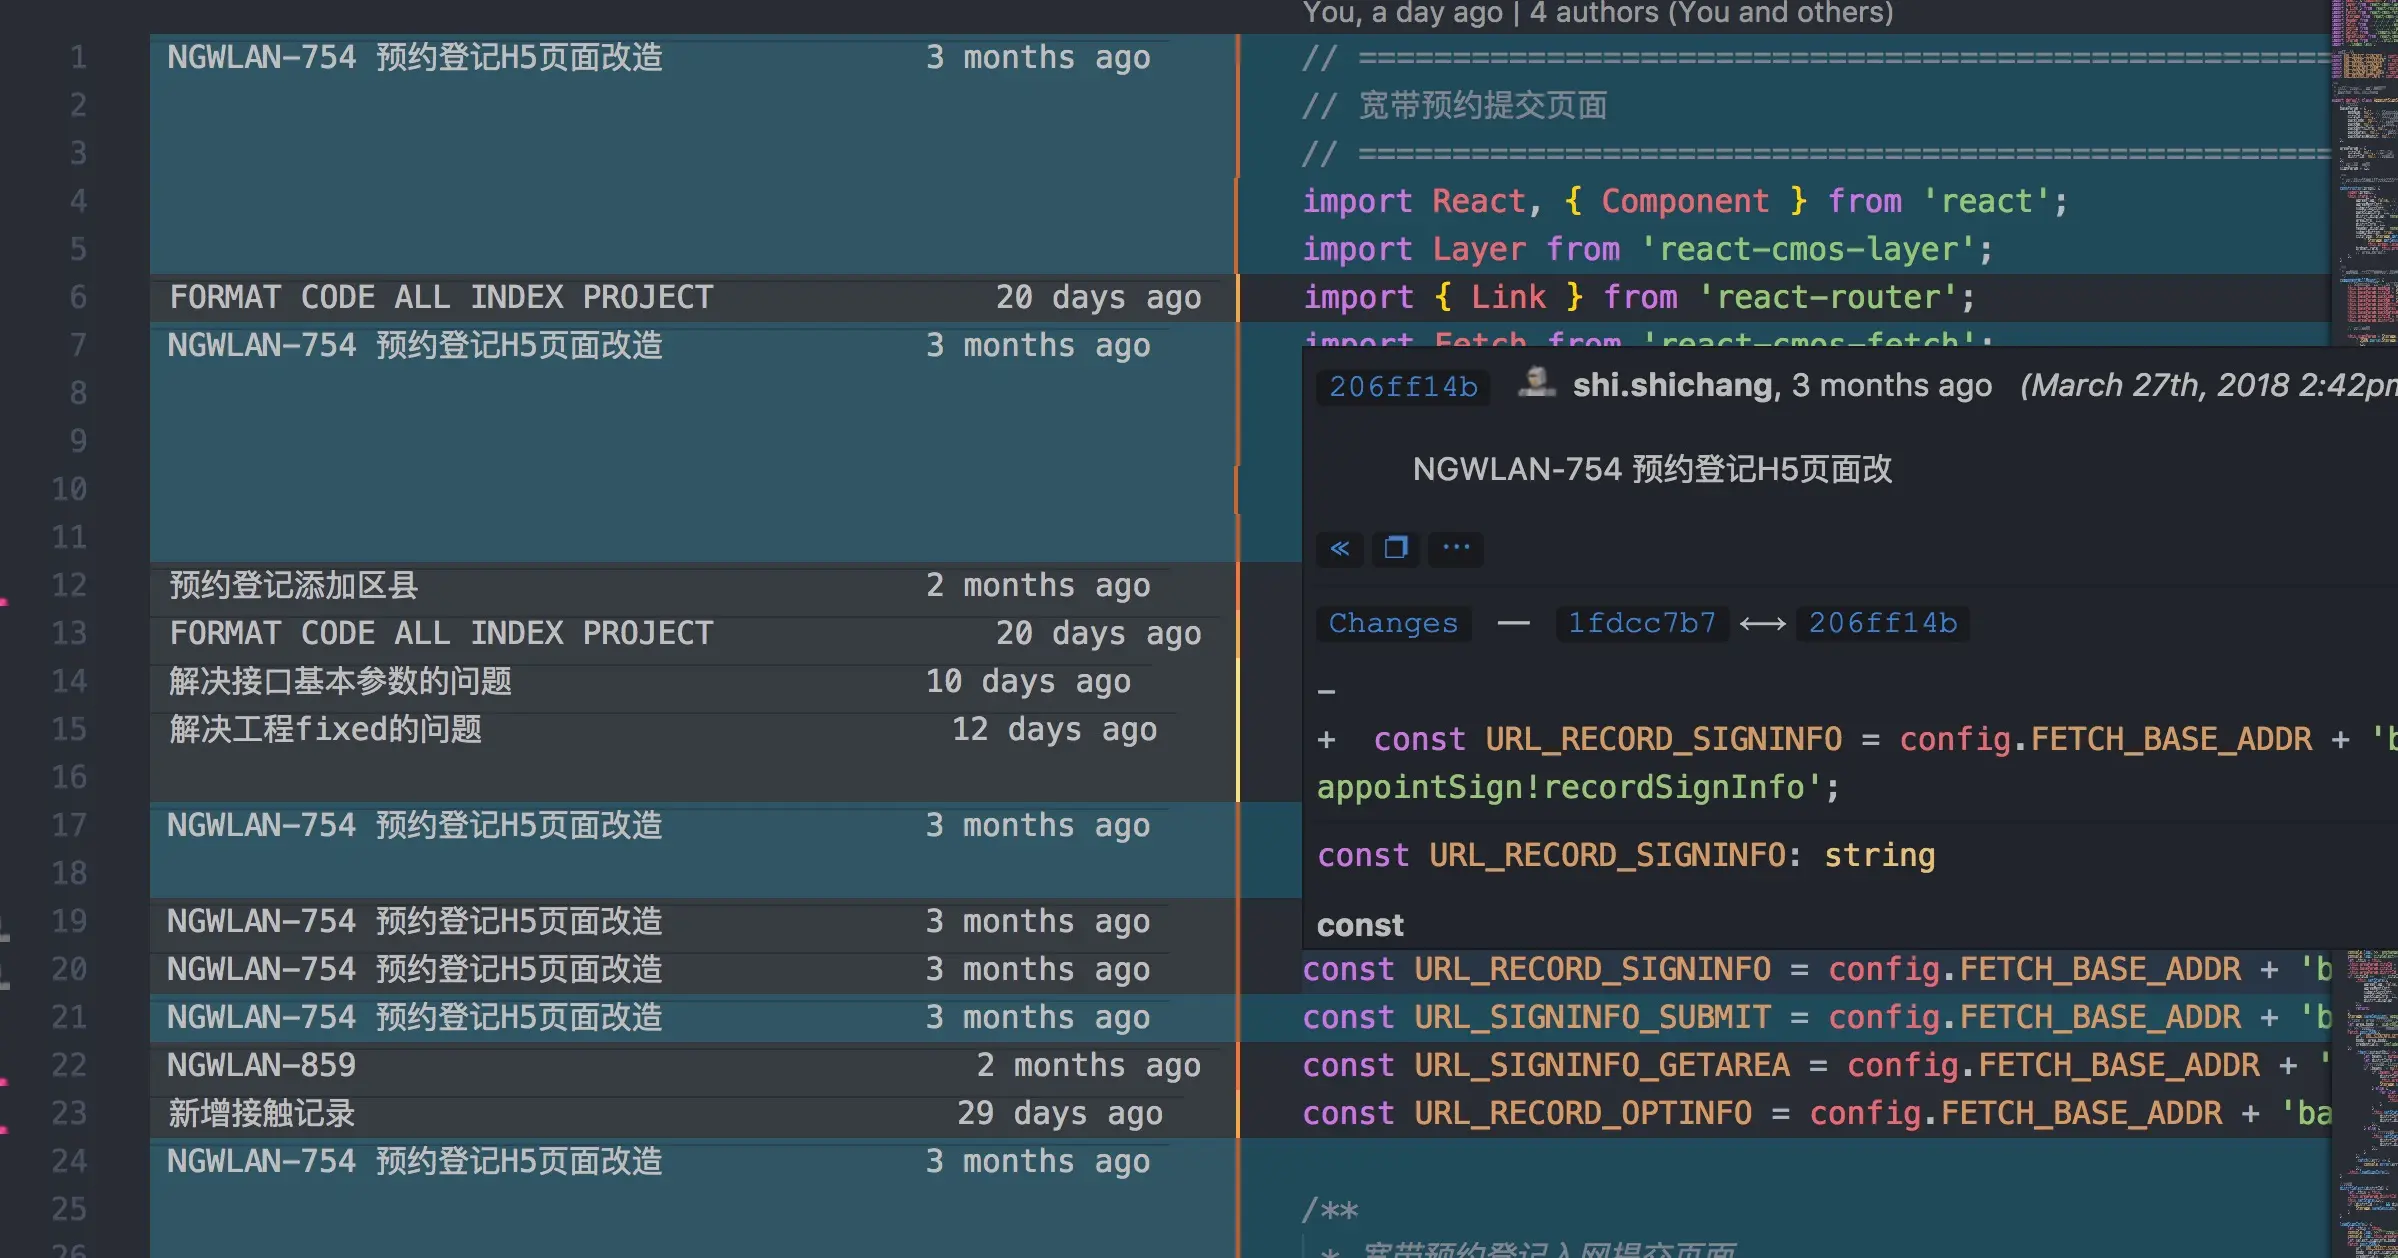Open the three-dots more actions icon
The height and width of the screenshot is (1258, 2398).
point(1455,548)
